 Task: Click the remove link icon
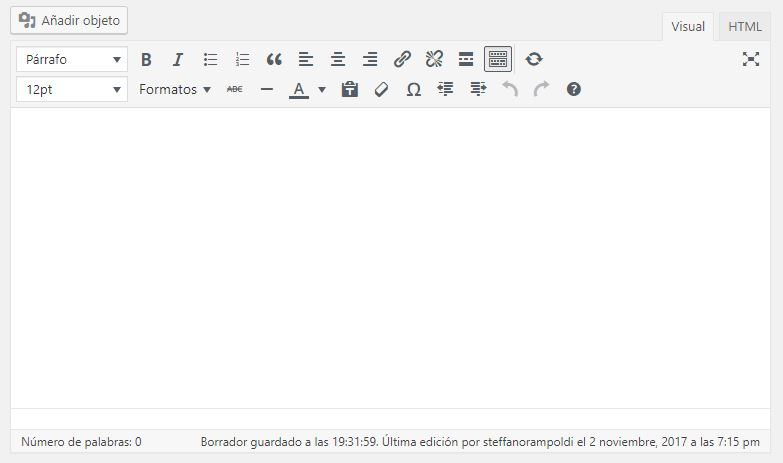434,59
